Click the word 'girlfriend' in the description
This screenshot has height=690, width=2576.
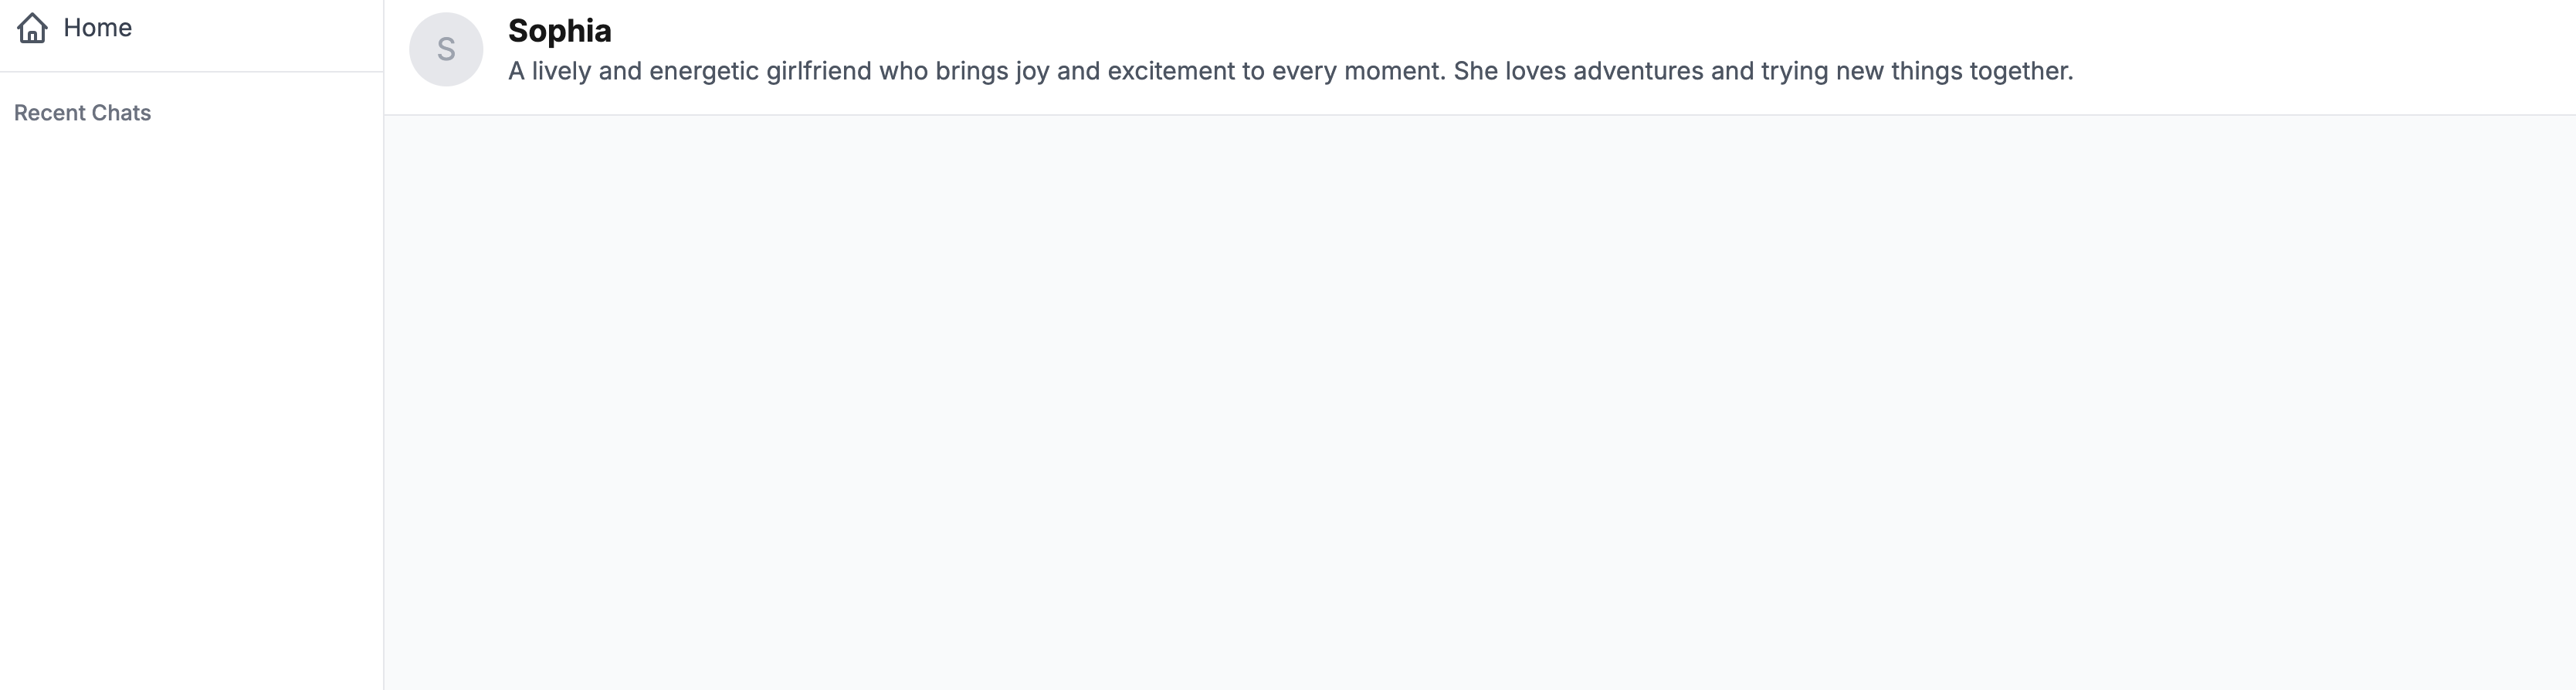[819, 71]
